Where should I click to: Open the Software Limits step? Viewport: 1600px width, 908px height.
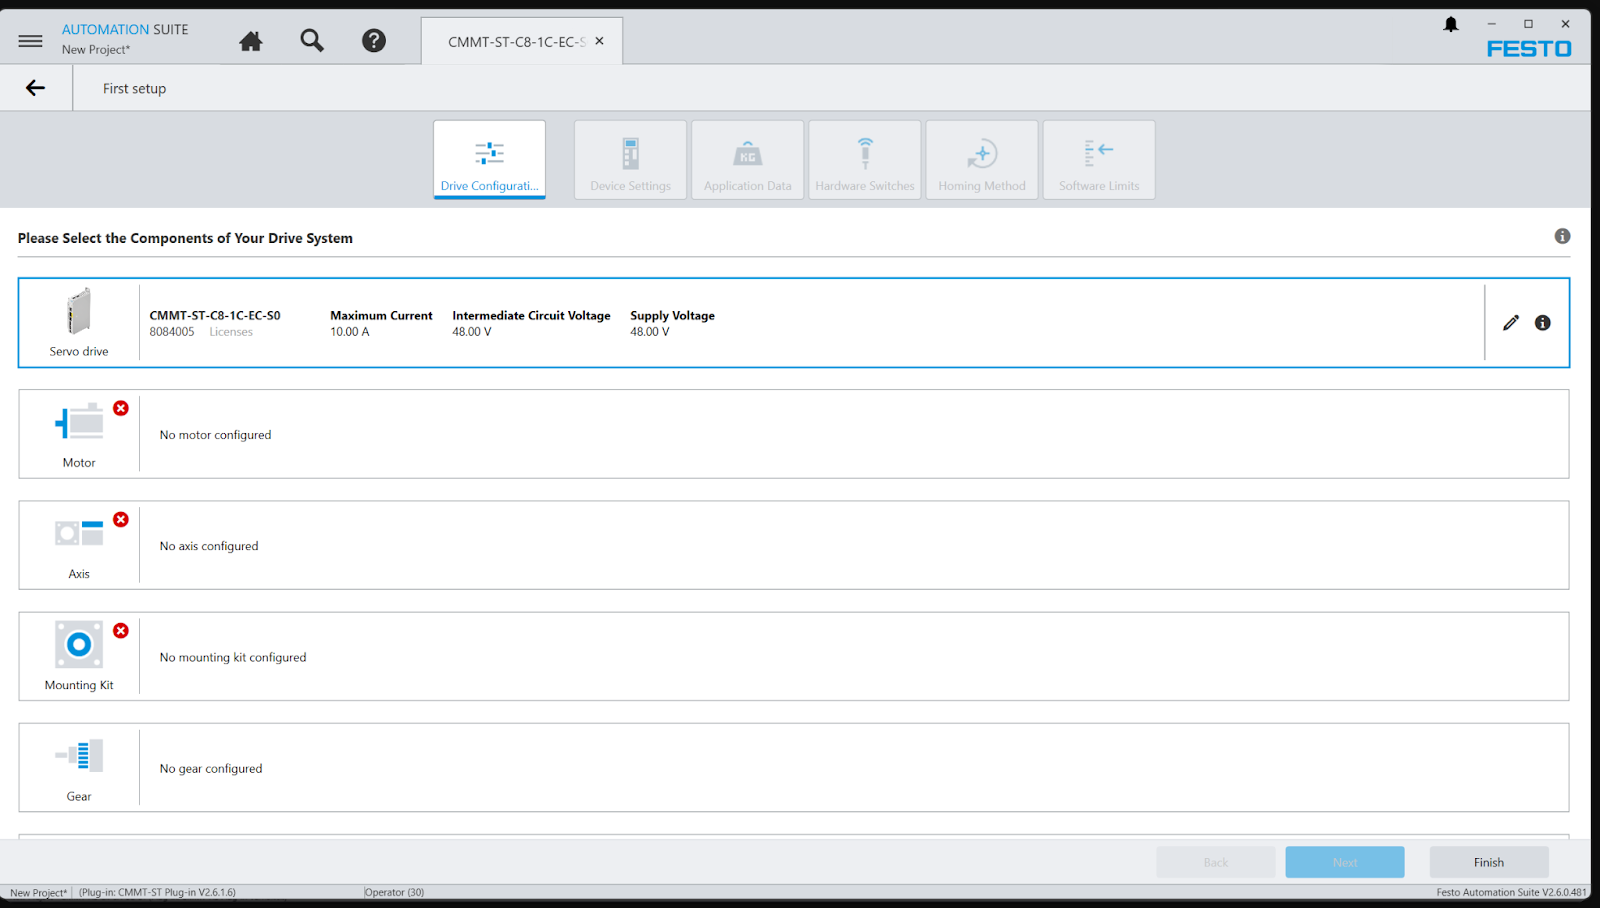point(1099,160)
